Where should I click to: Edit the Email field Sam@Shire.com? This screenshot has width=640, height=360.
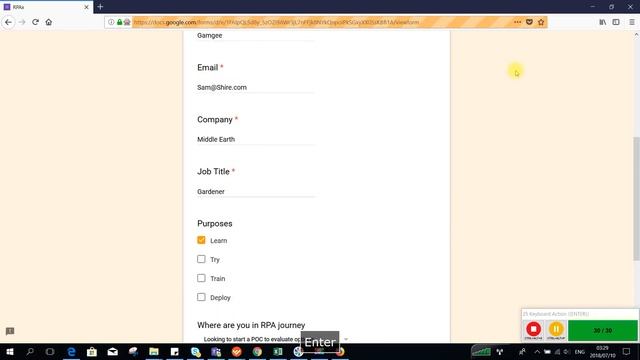click(x=256, y=87)
